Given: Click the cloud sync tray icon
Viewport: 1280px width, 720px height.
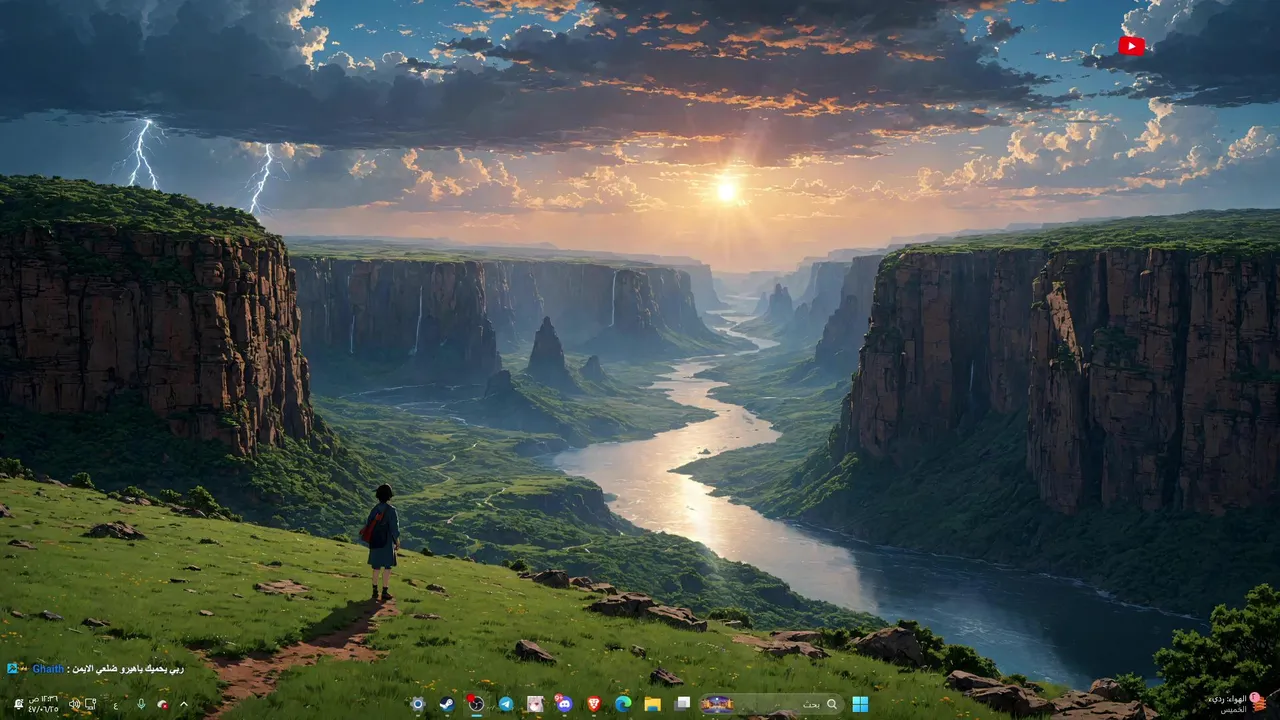Looking at the screenshot, I should 162,705.
